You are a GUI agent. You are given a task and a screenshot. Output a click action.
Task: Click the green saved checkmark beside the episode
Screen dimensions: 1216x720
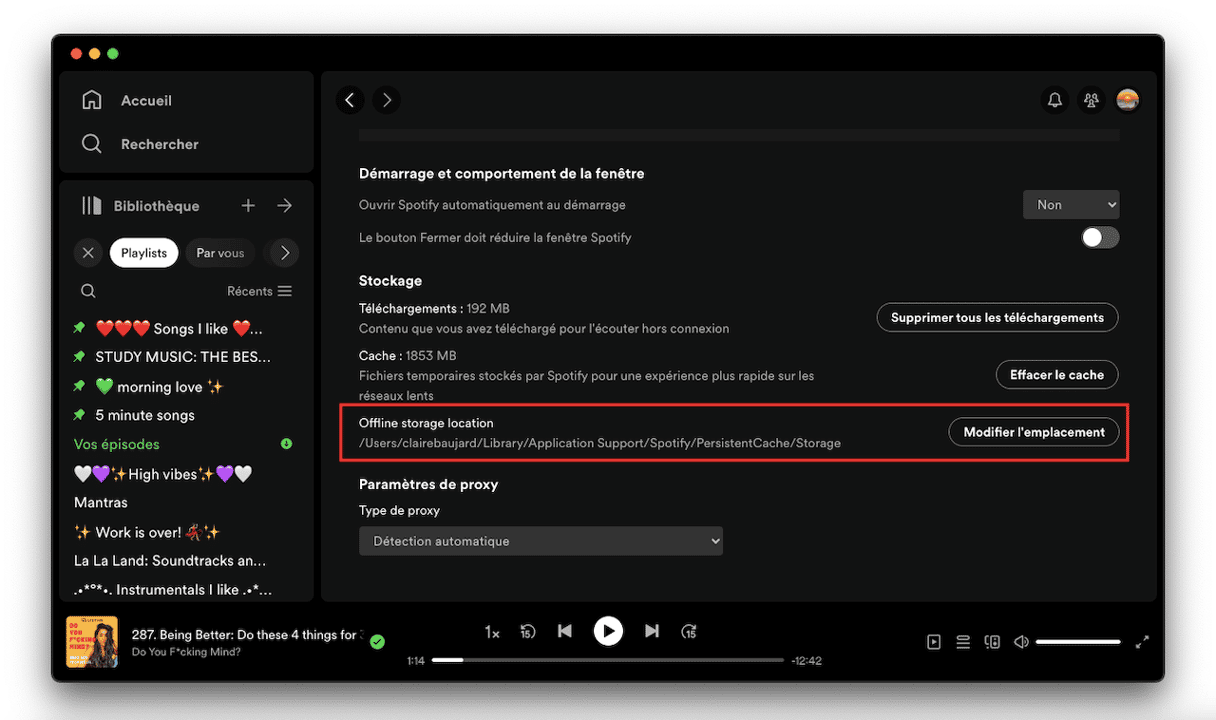[x=377, y=642]
